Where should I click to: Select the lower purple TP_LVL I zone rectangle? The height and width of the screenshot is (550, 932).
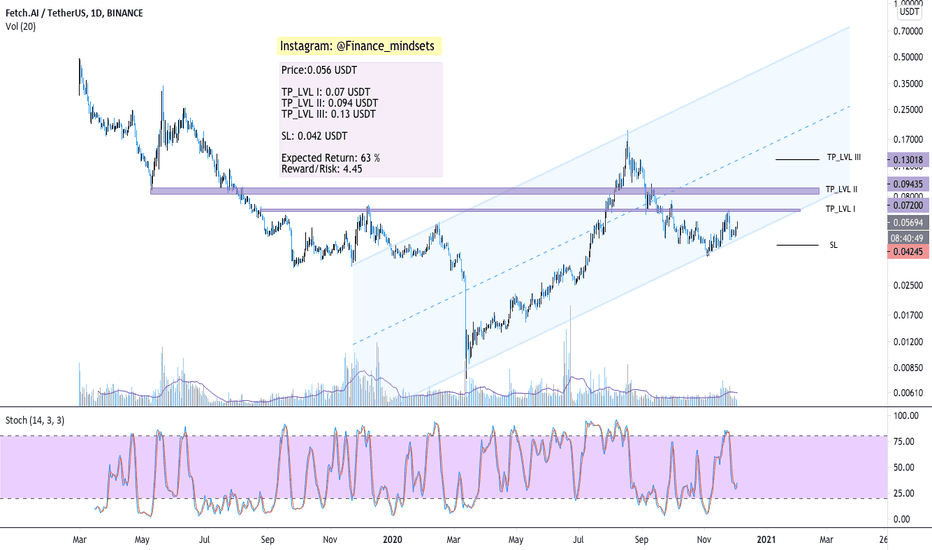(531, 210)
